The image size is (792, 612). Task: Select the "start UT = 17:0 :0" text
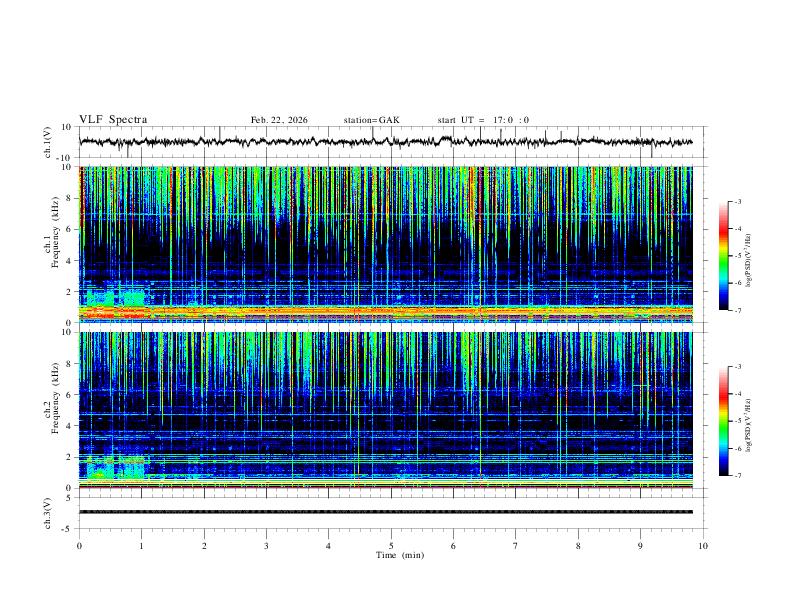coord(483,120)
